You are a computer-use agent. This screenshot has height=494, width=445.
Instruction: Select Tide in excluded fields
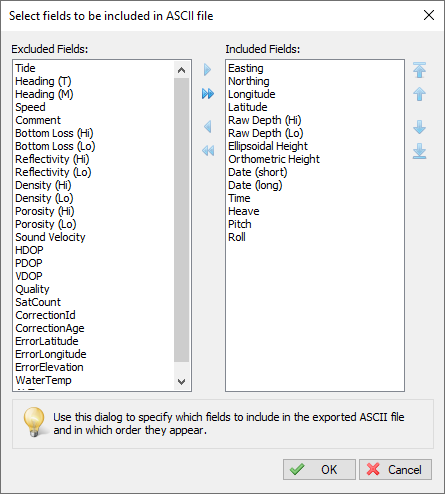point(25,68)
